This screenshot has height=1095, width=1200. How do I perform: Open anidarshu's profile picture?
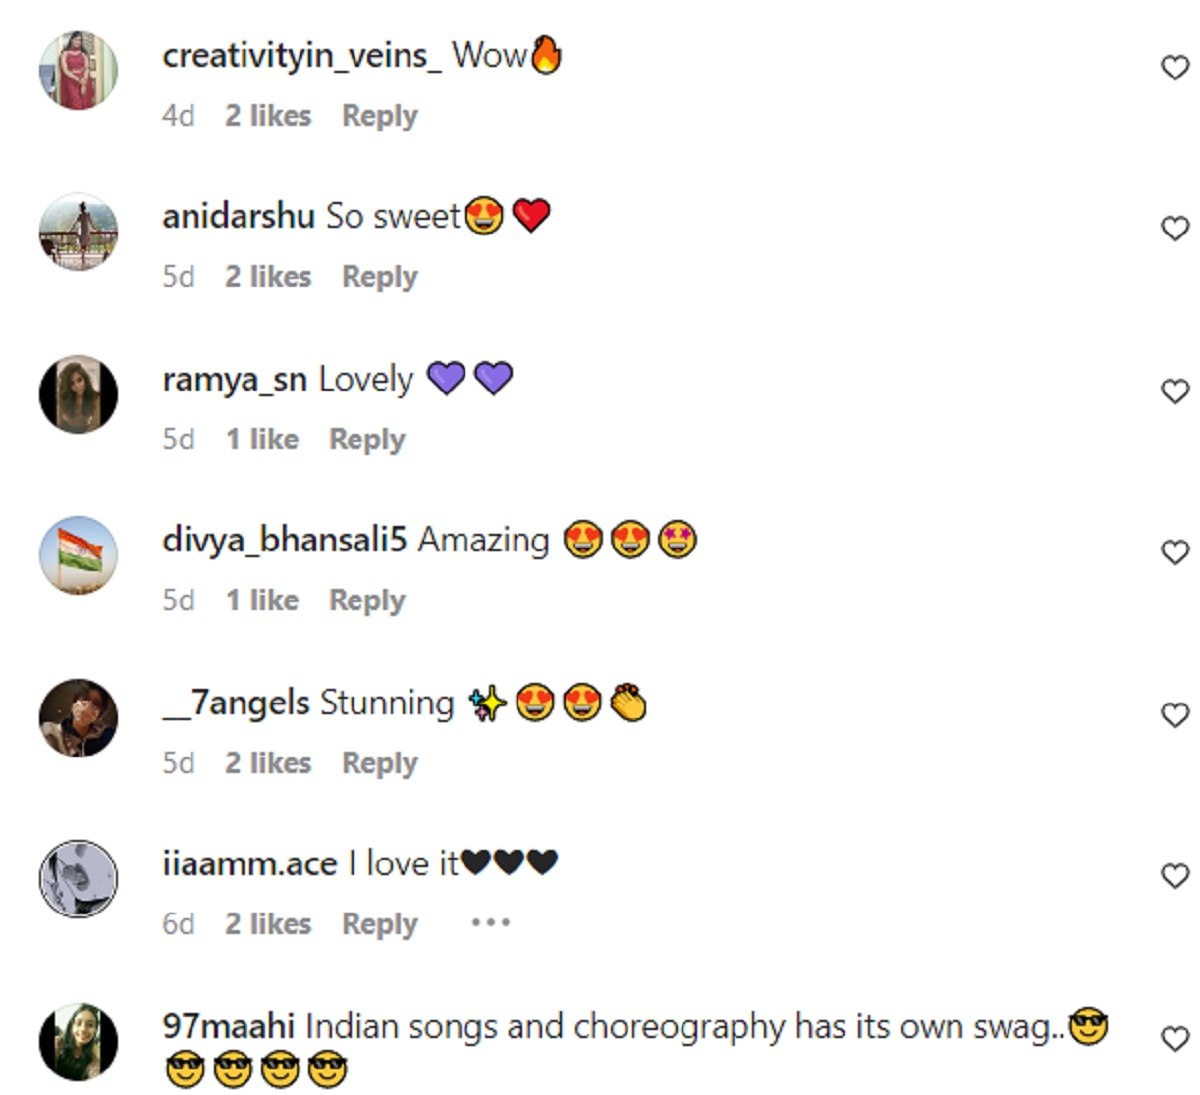click(x=78, y=232)
